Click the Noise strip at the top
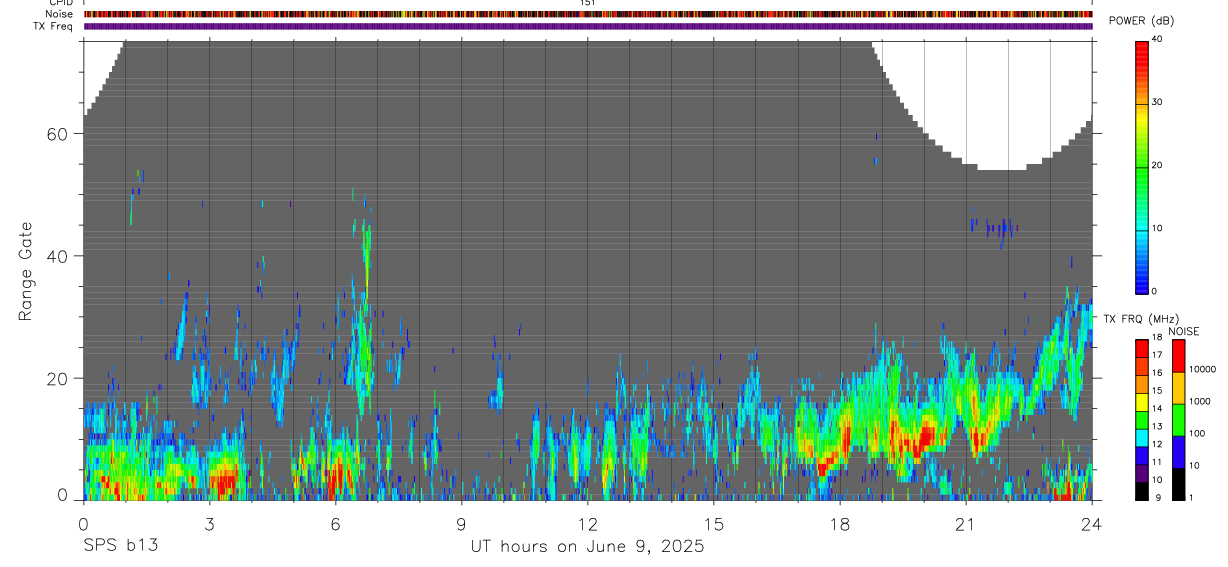This screenshot has height=567, width=1228. (x=588, y=14)
